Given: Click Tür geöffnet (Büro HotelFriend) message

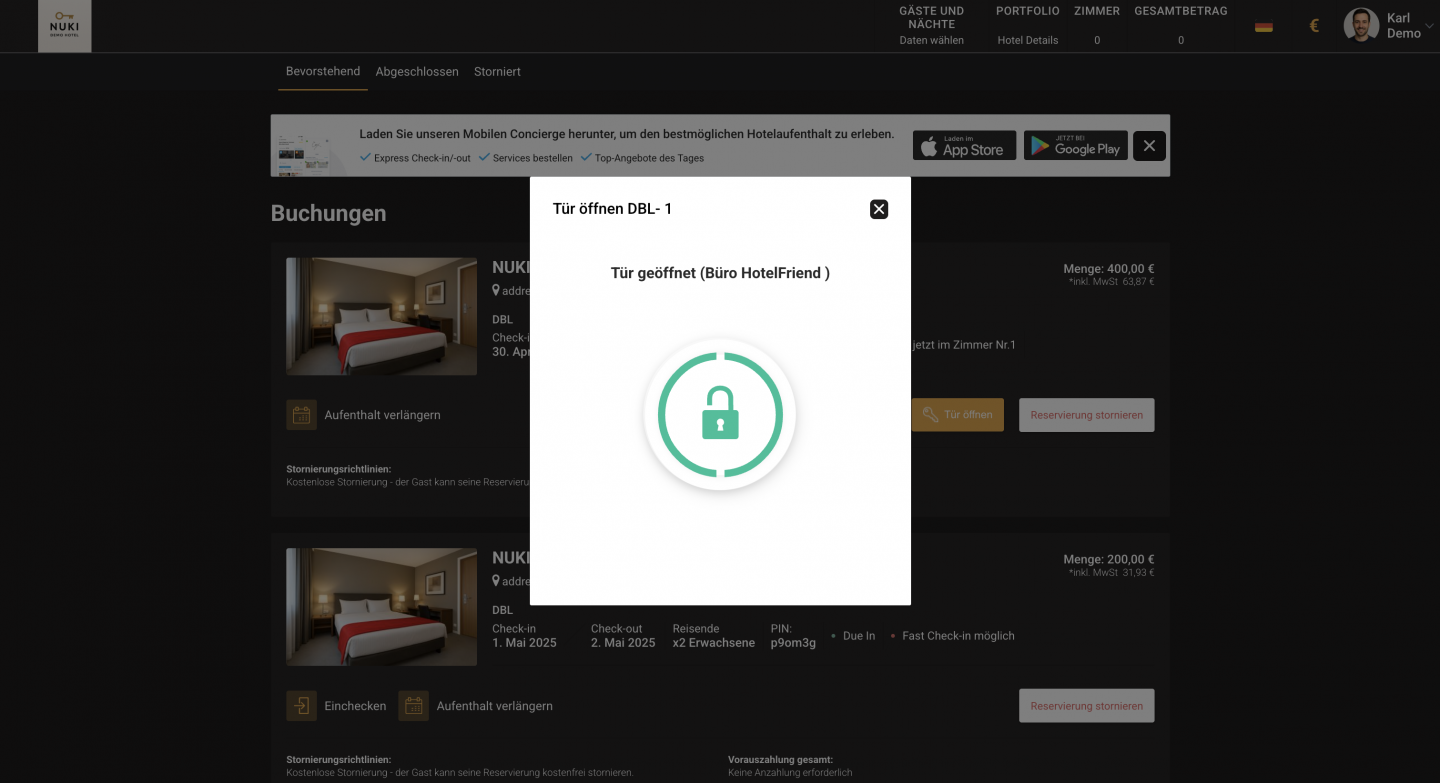Looking at the screenshot, I should pos(720,273).
